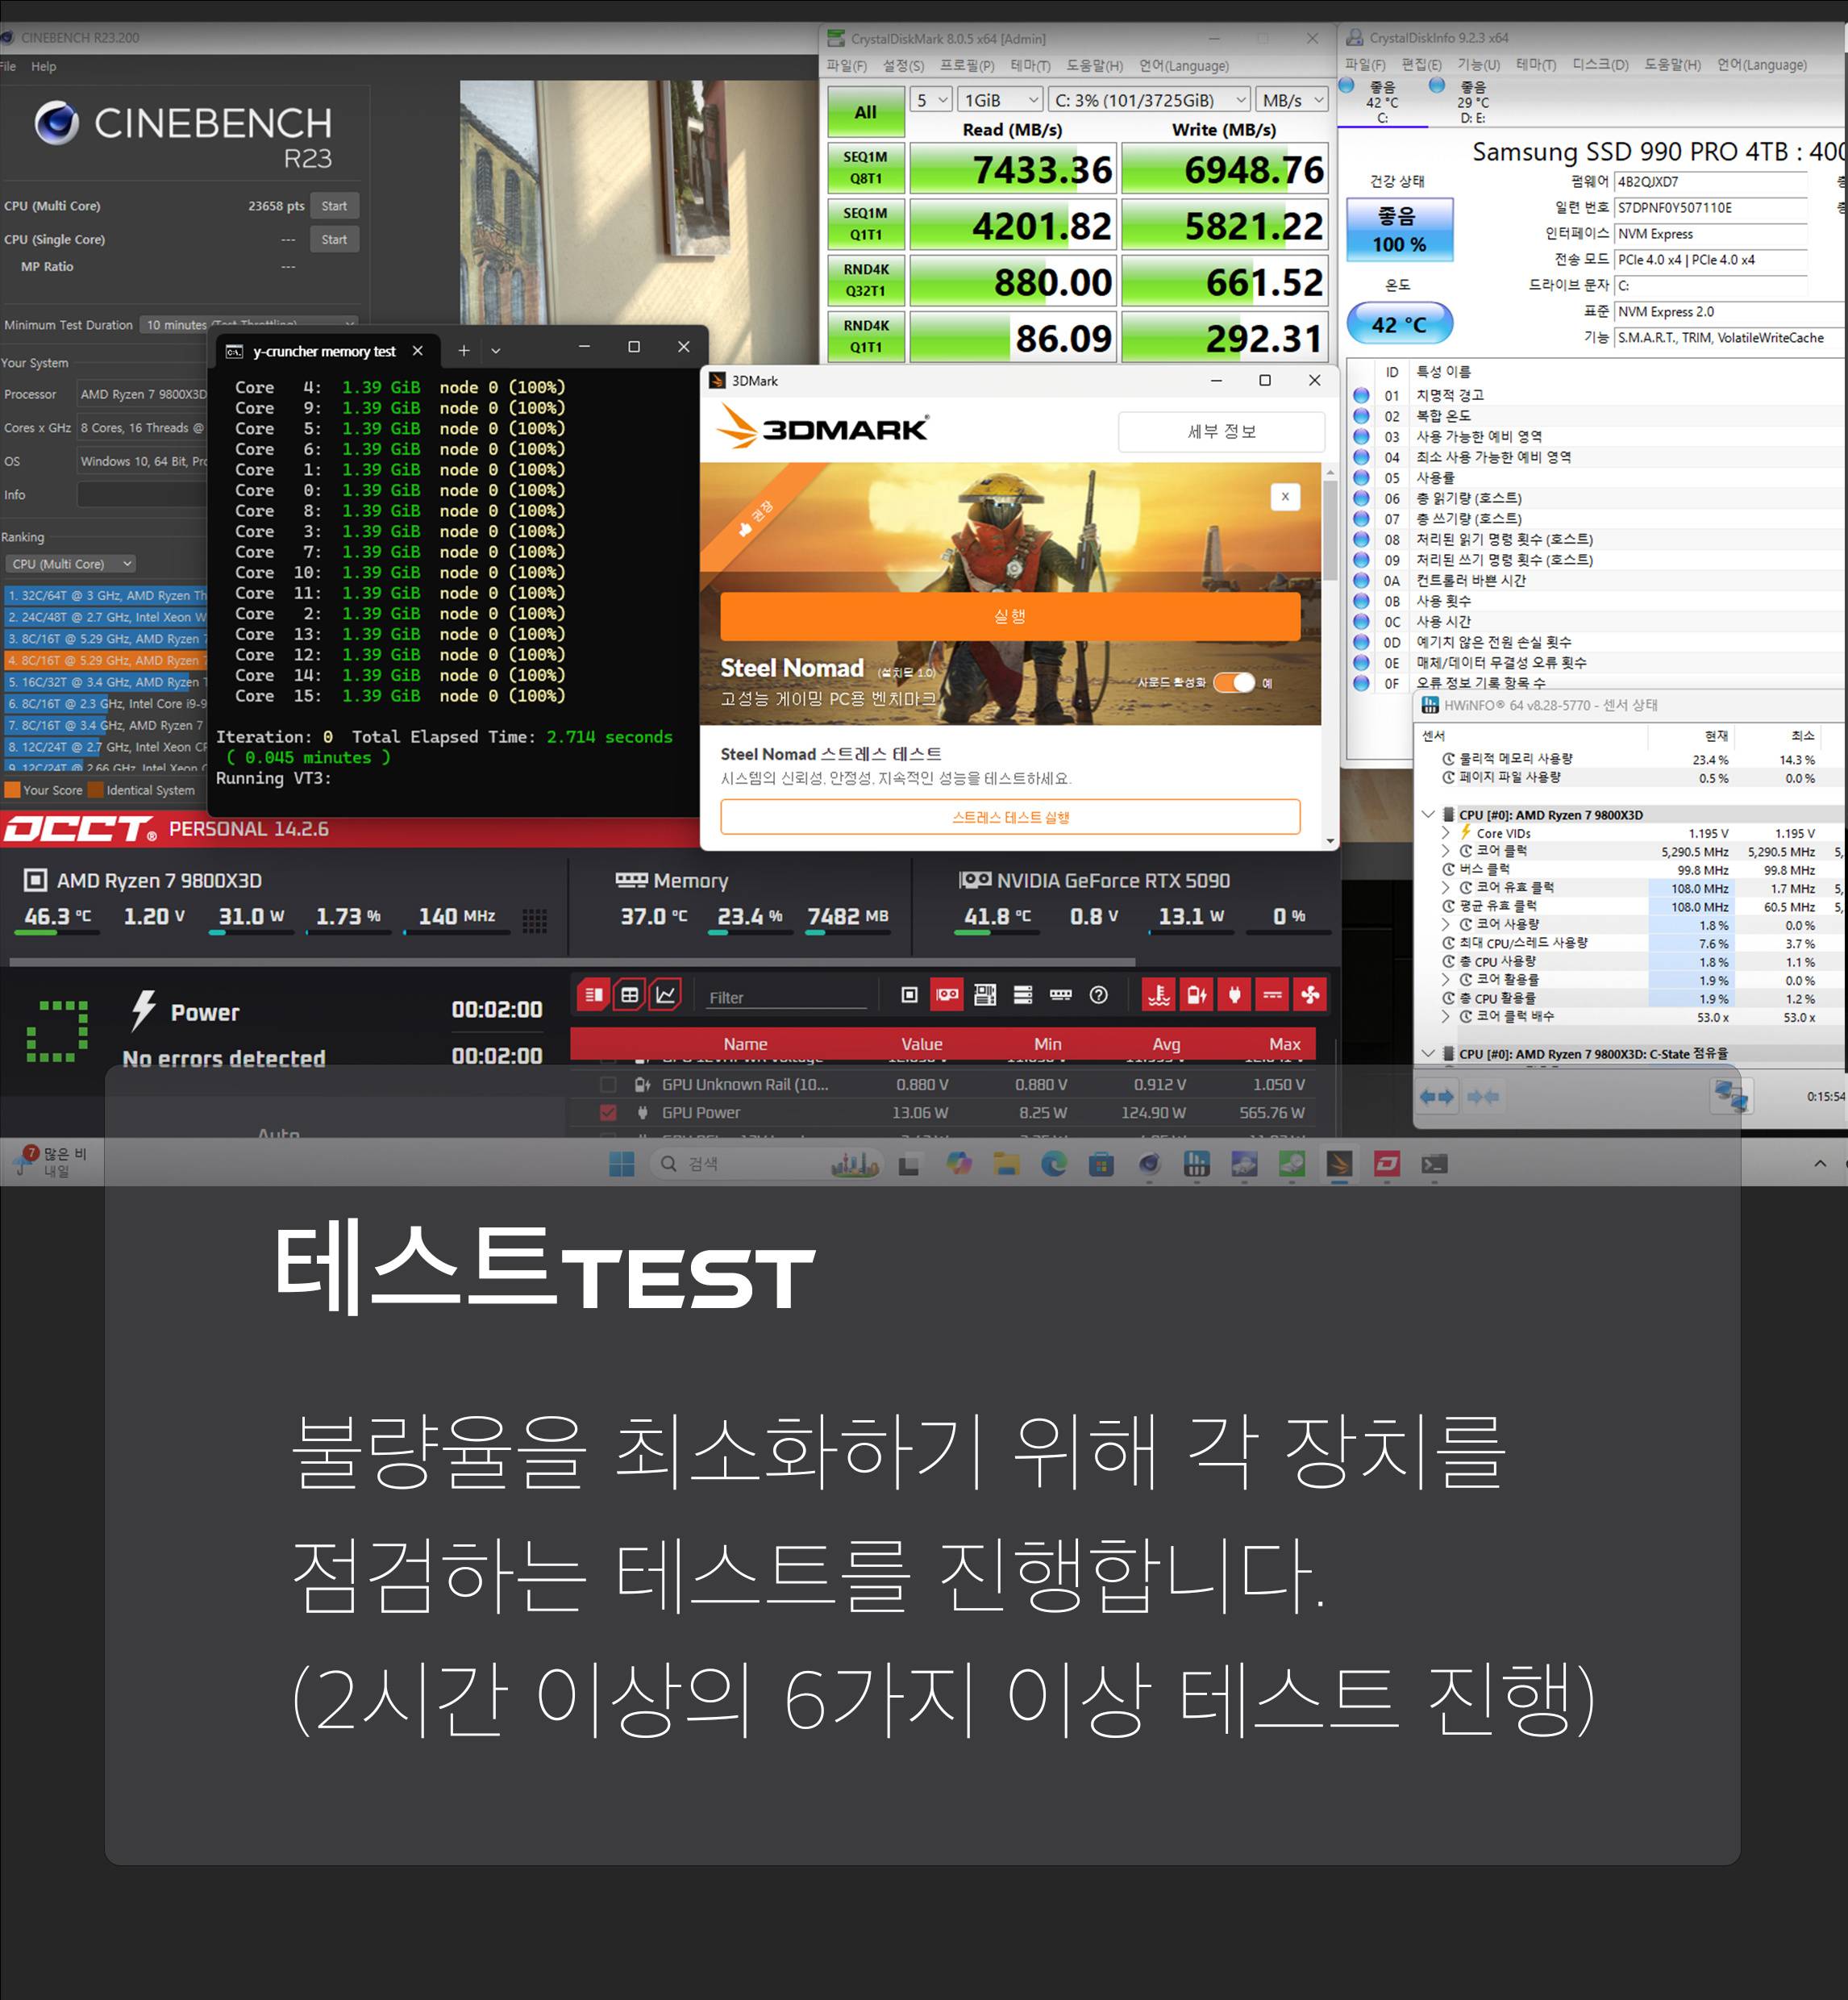Toggle OCCT fan sensor filter
This screenshot has width=1848, height=2000.
[x=1311, y=995]
